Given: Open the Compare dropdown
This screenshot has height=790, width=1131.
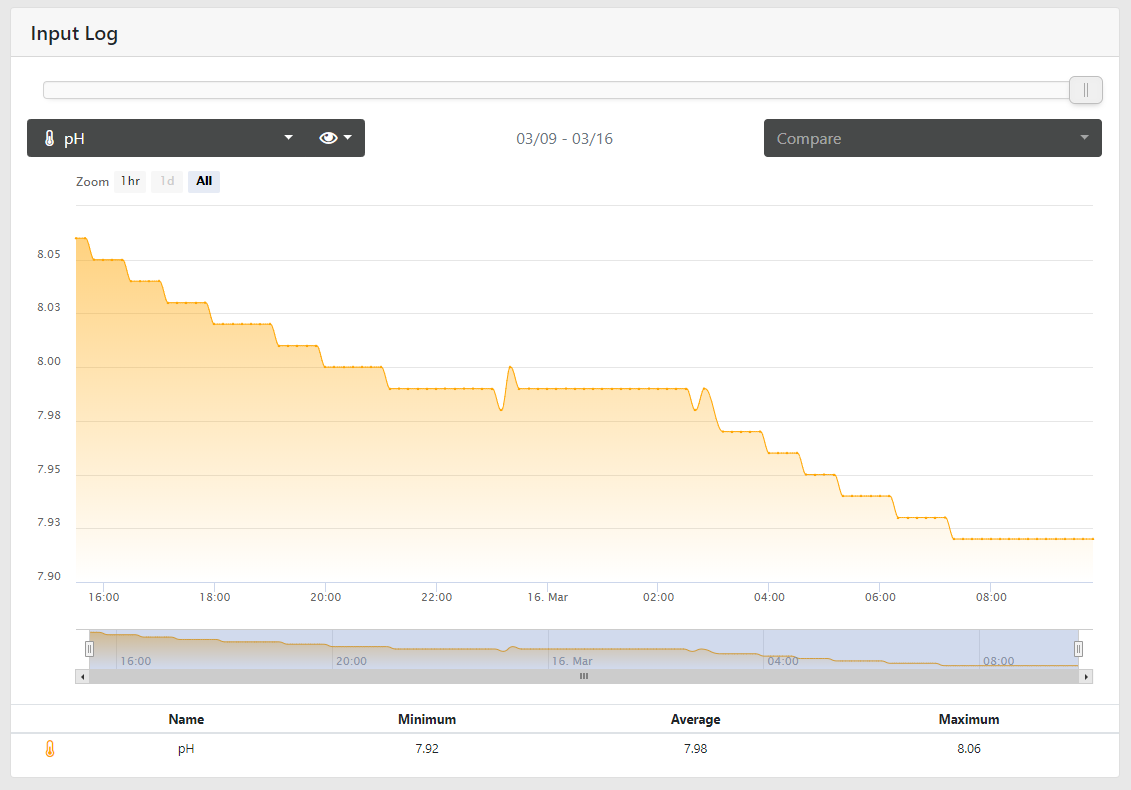Looking at the screenshot, I should pos(933,138).
